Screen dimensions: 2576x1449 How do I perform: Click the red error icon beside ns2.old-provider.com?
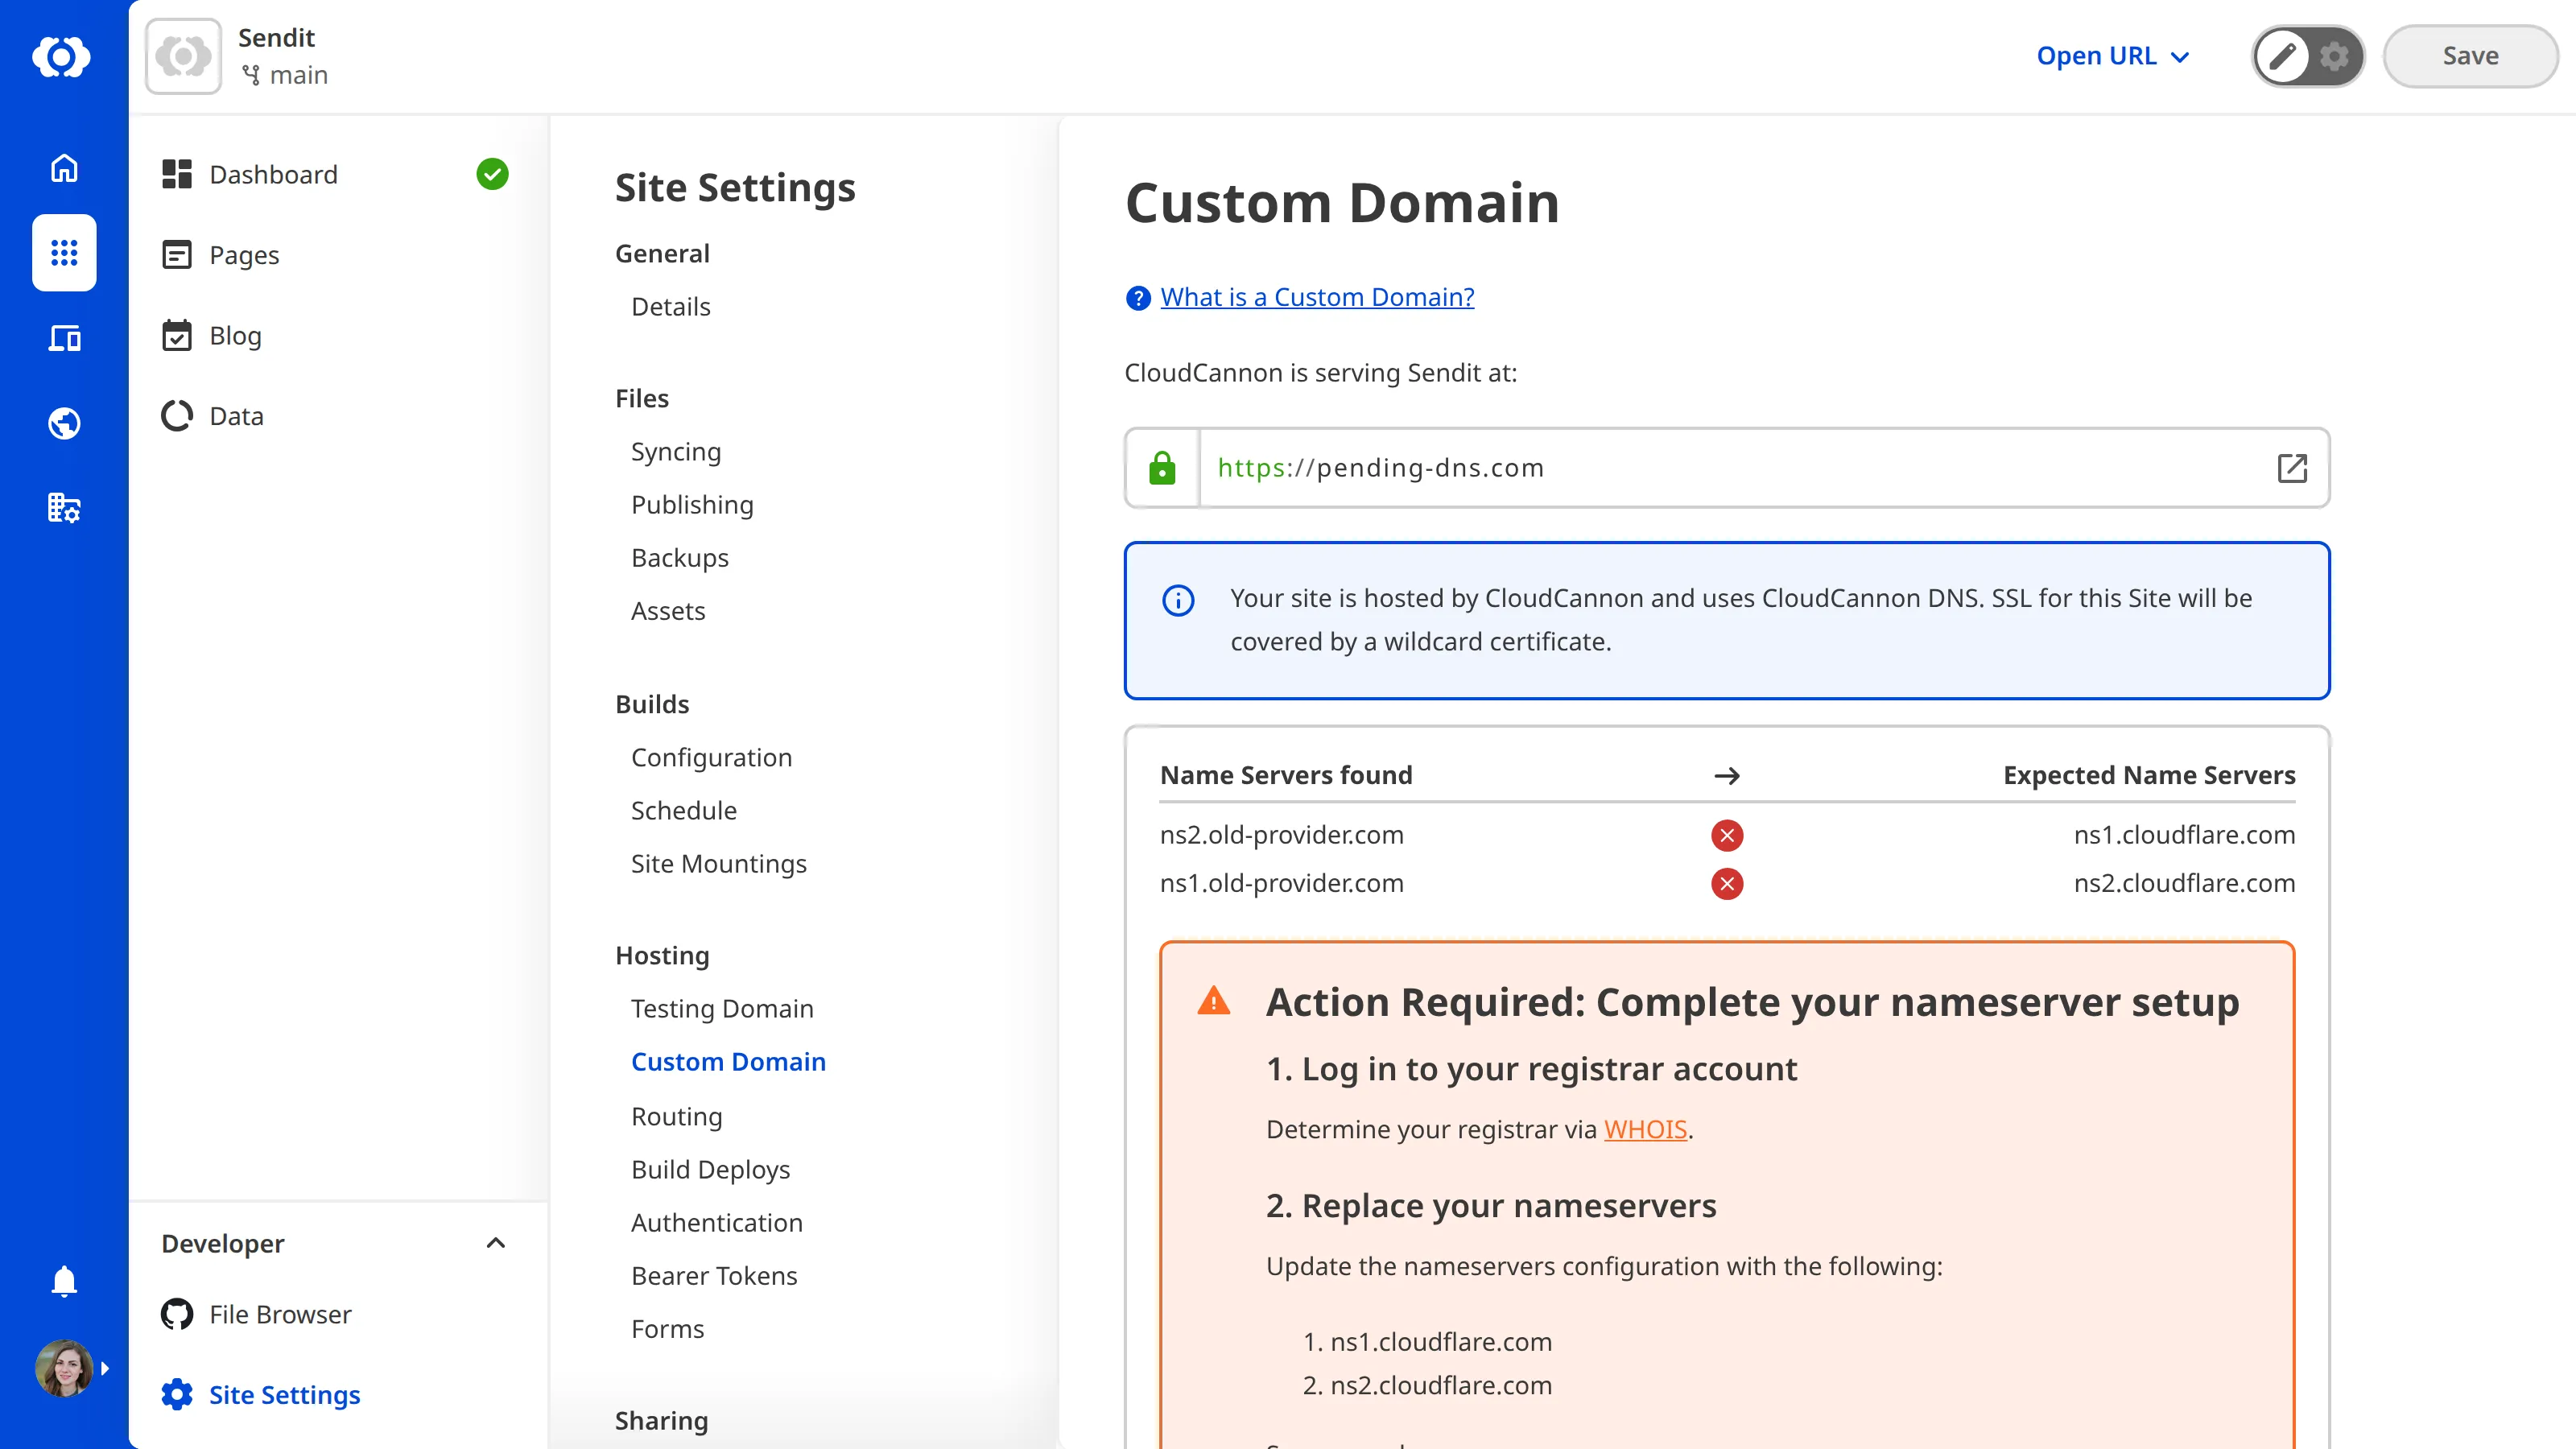pyautogui.click(x=1727, y=836)
